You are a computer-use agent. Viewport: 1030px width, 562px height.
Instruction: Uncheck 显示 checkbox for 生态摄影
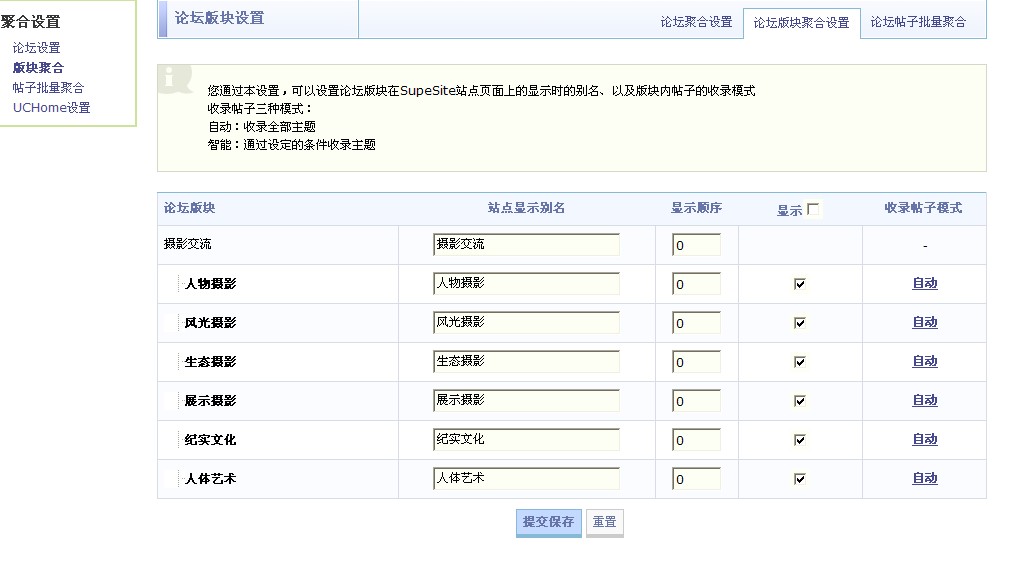point(799,362)
